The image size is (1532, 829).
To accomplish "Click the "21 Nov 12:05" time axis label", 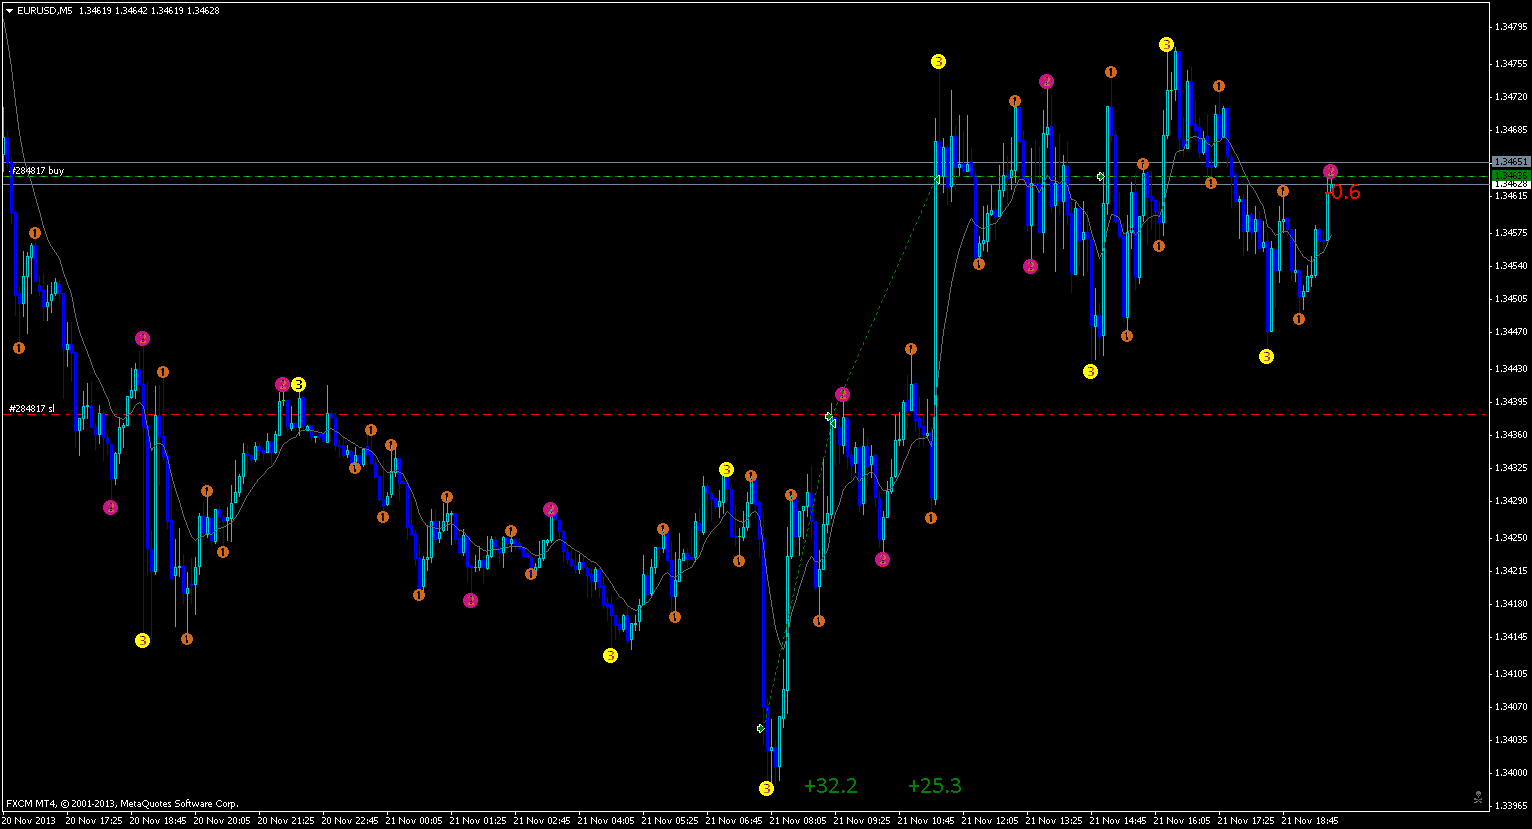I will (990, 821).
